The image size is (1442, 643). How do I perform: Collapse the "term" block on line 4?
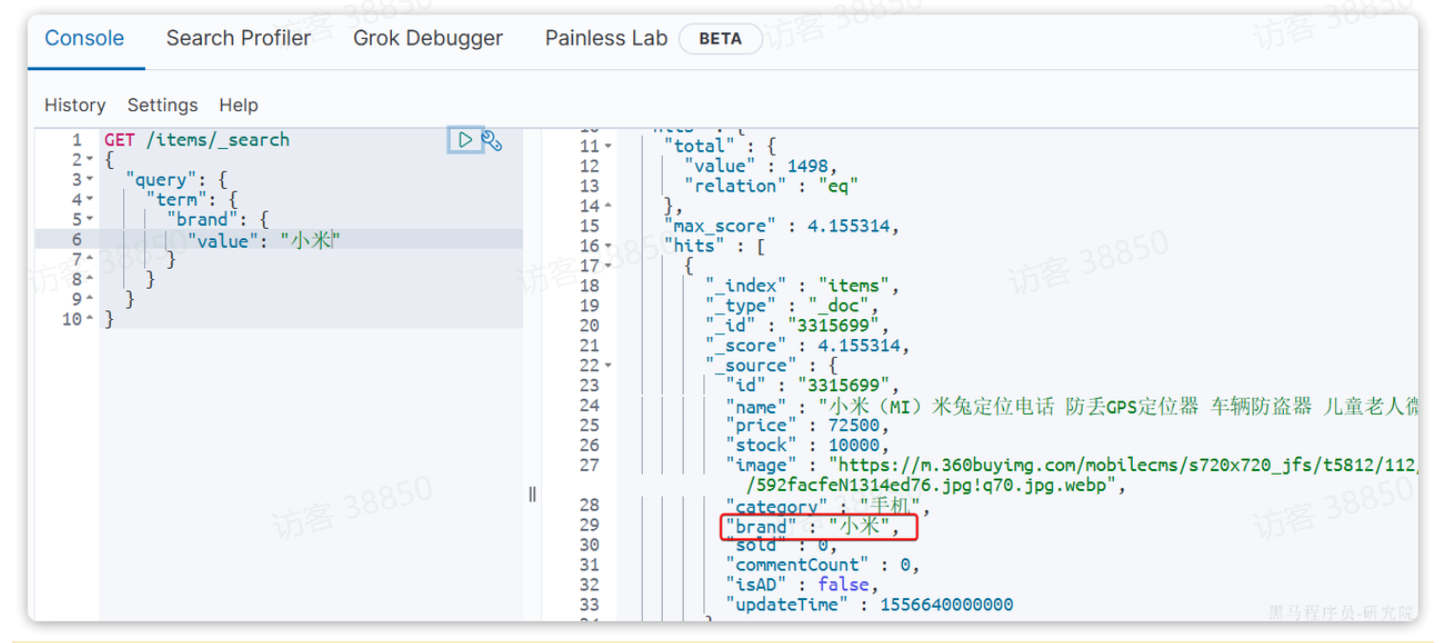(x=90, y=200)
